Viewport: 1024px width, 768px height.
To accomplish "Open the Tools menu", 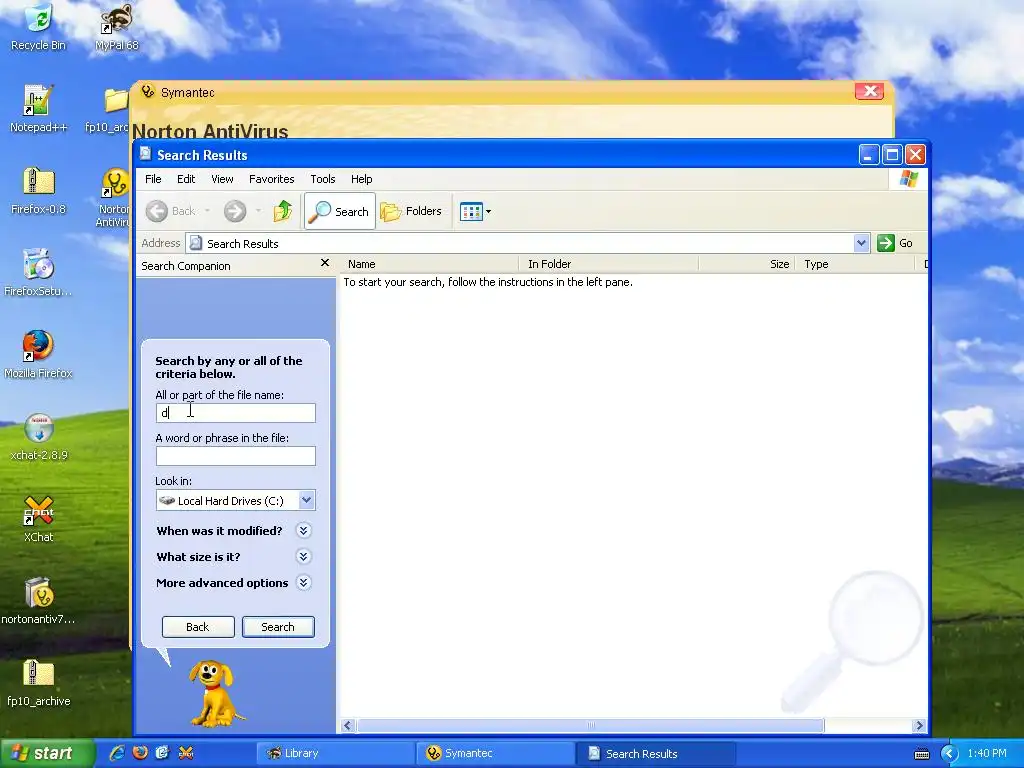I will [x=323, y=179].
